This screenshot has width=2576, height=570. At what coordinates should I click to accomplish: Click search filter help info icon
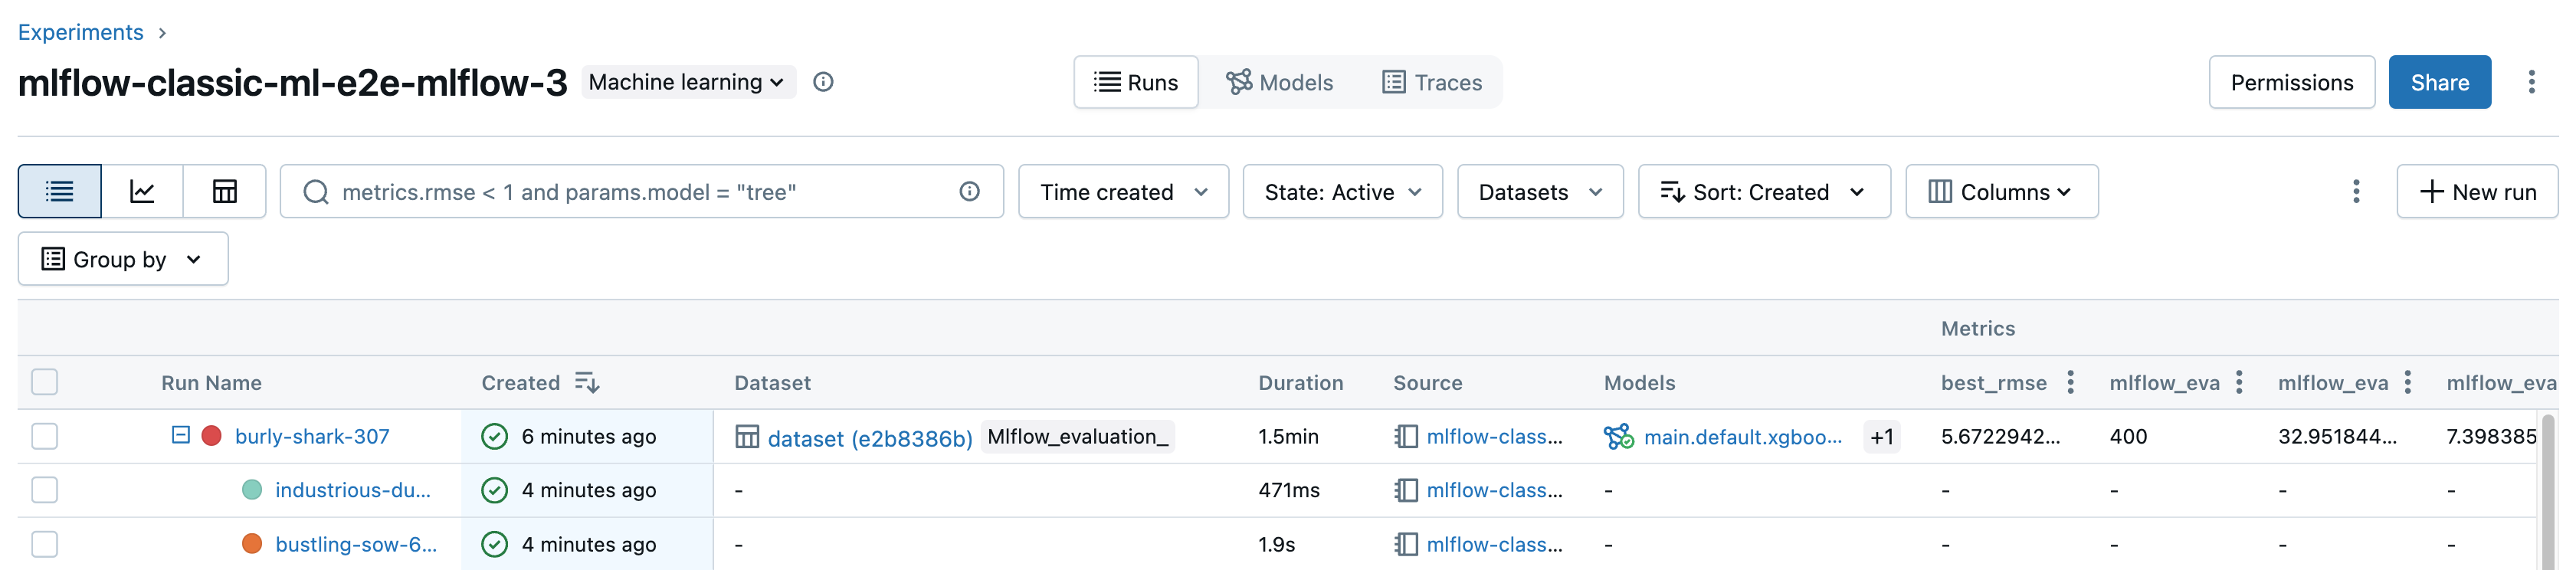[x=969, y=191]
